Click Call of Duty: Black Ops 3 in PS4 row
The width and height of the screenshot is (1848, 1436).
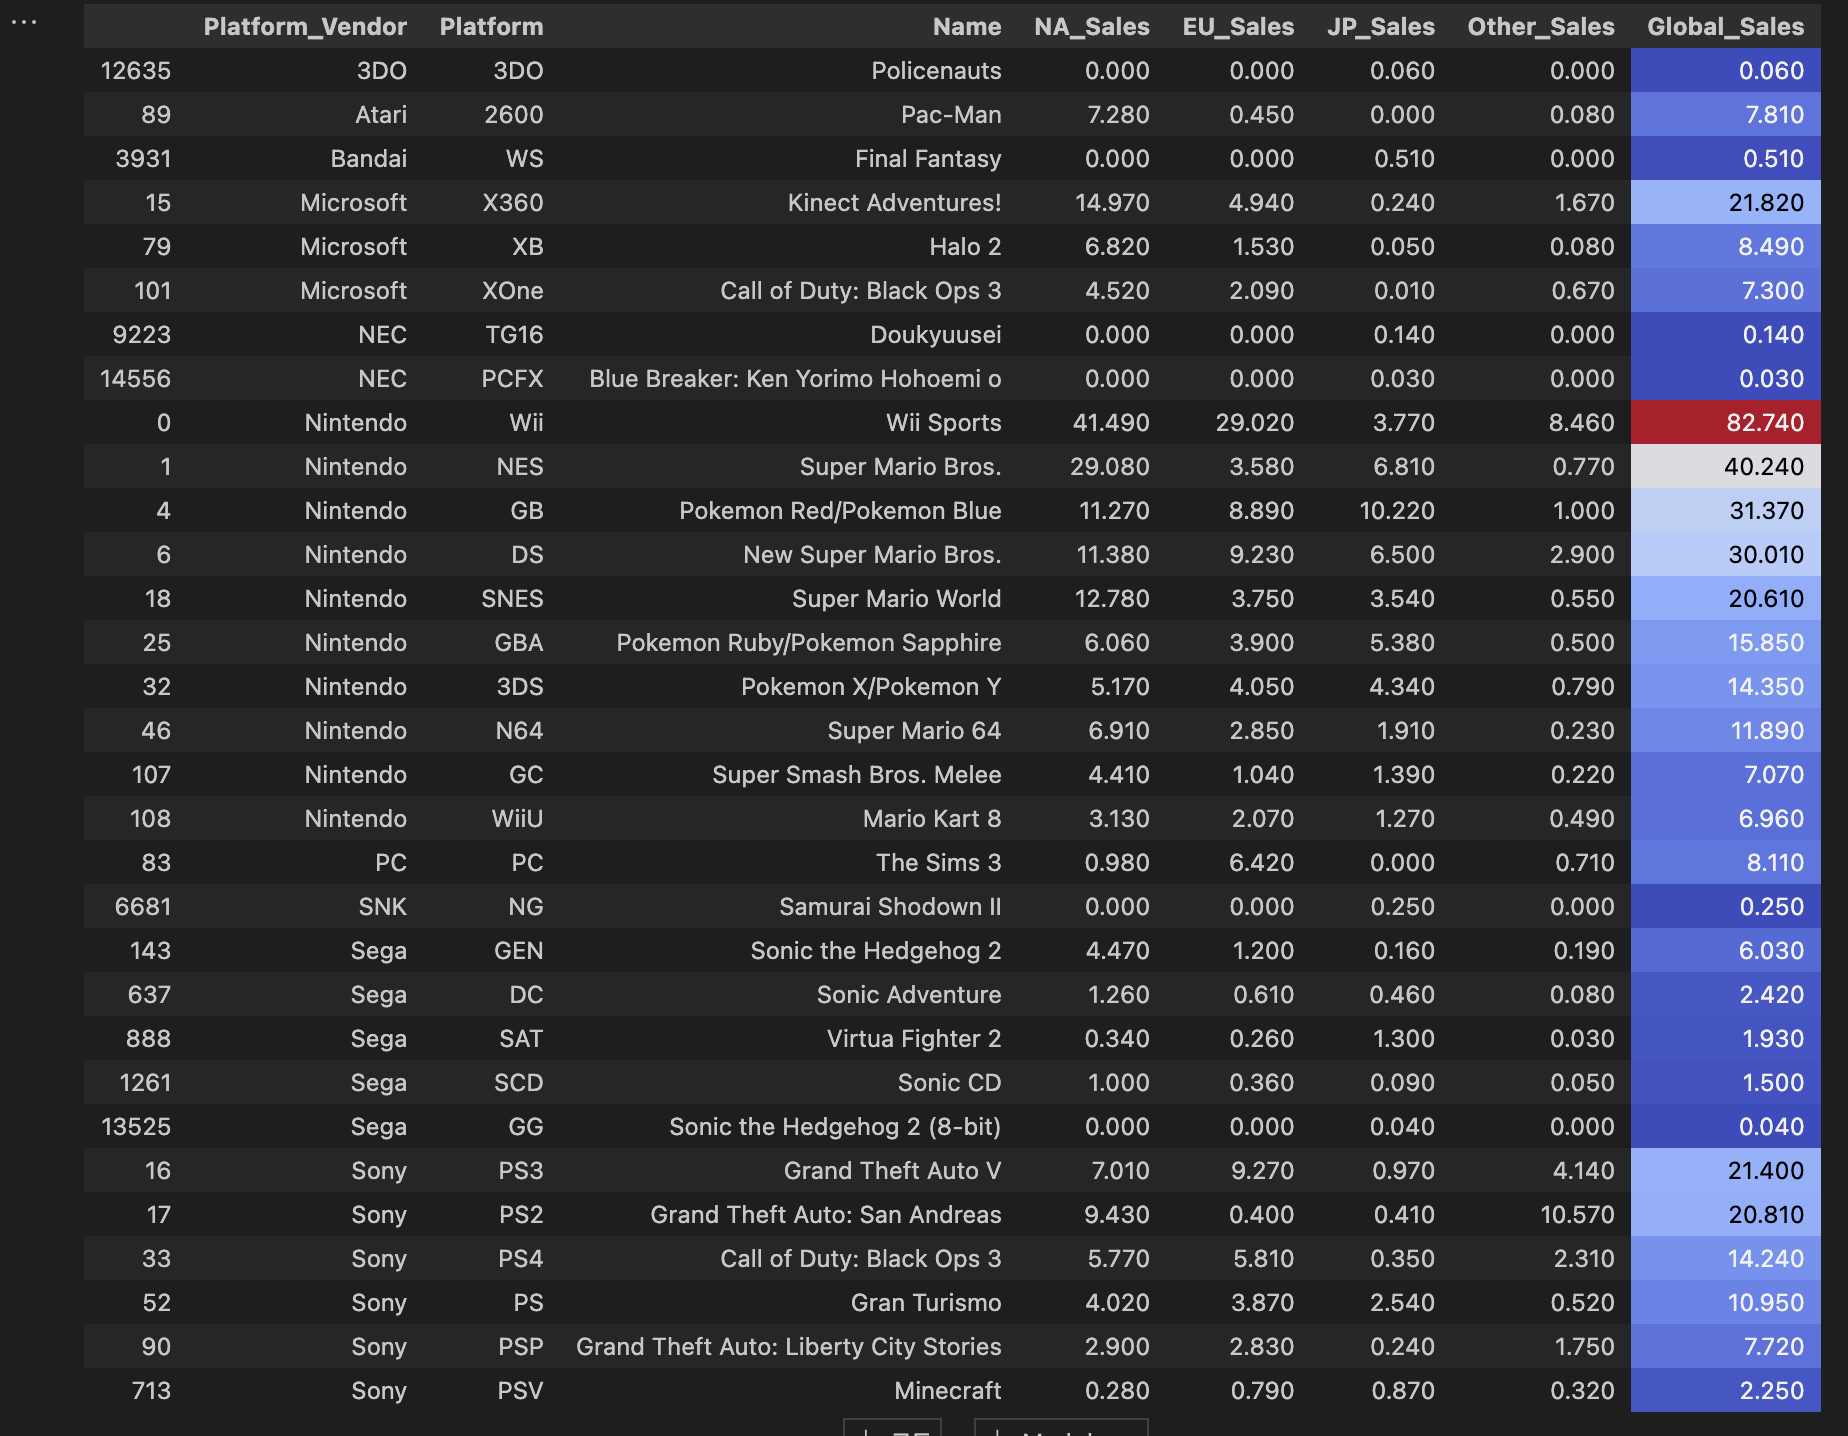861,1259
